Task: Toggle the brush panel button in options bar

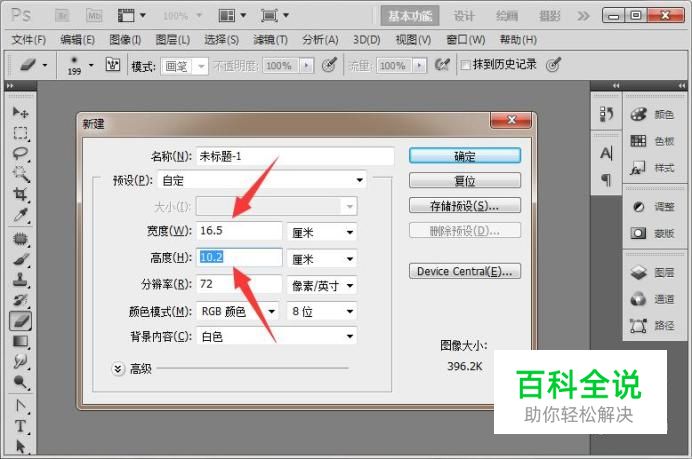Action: 113,65
